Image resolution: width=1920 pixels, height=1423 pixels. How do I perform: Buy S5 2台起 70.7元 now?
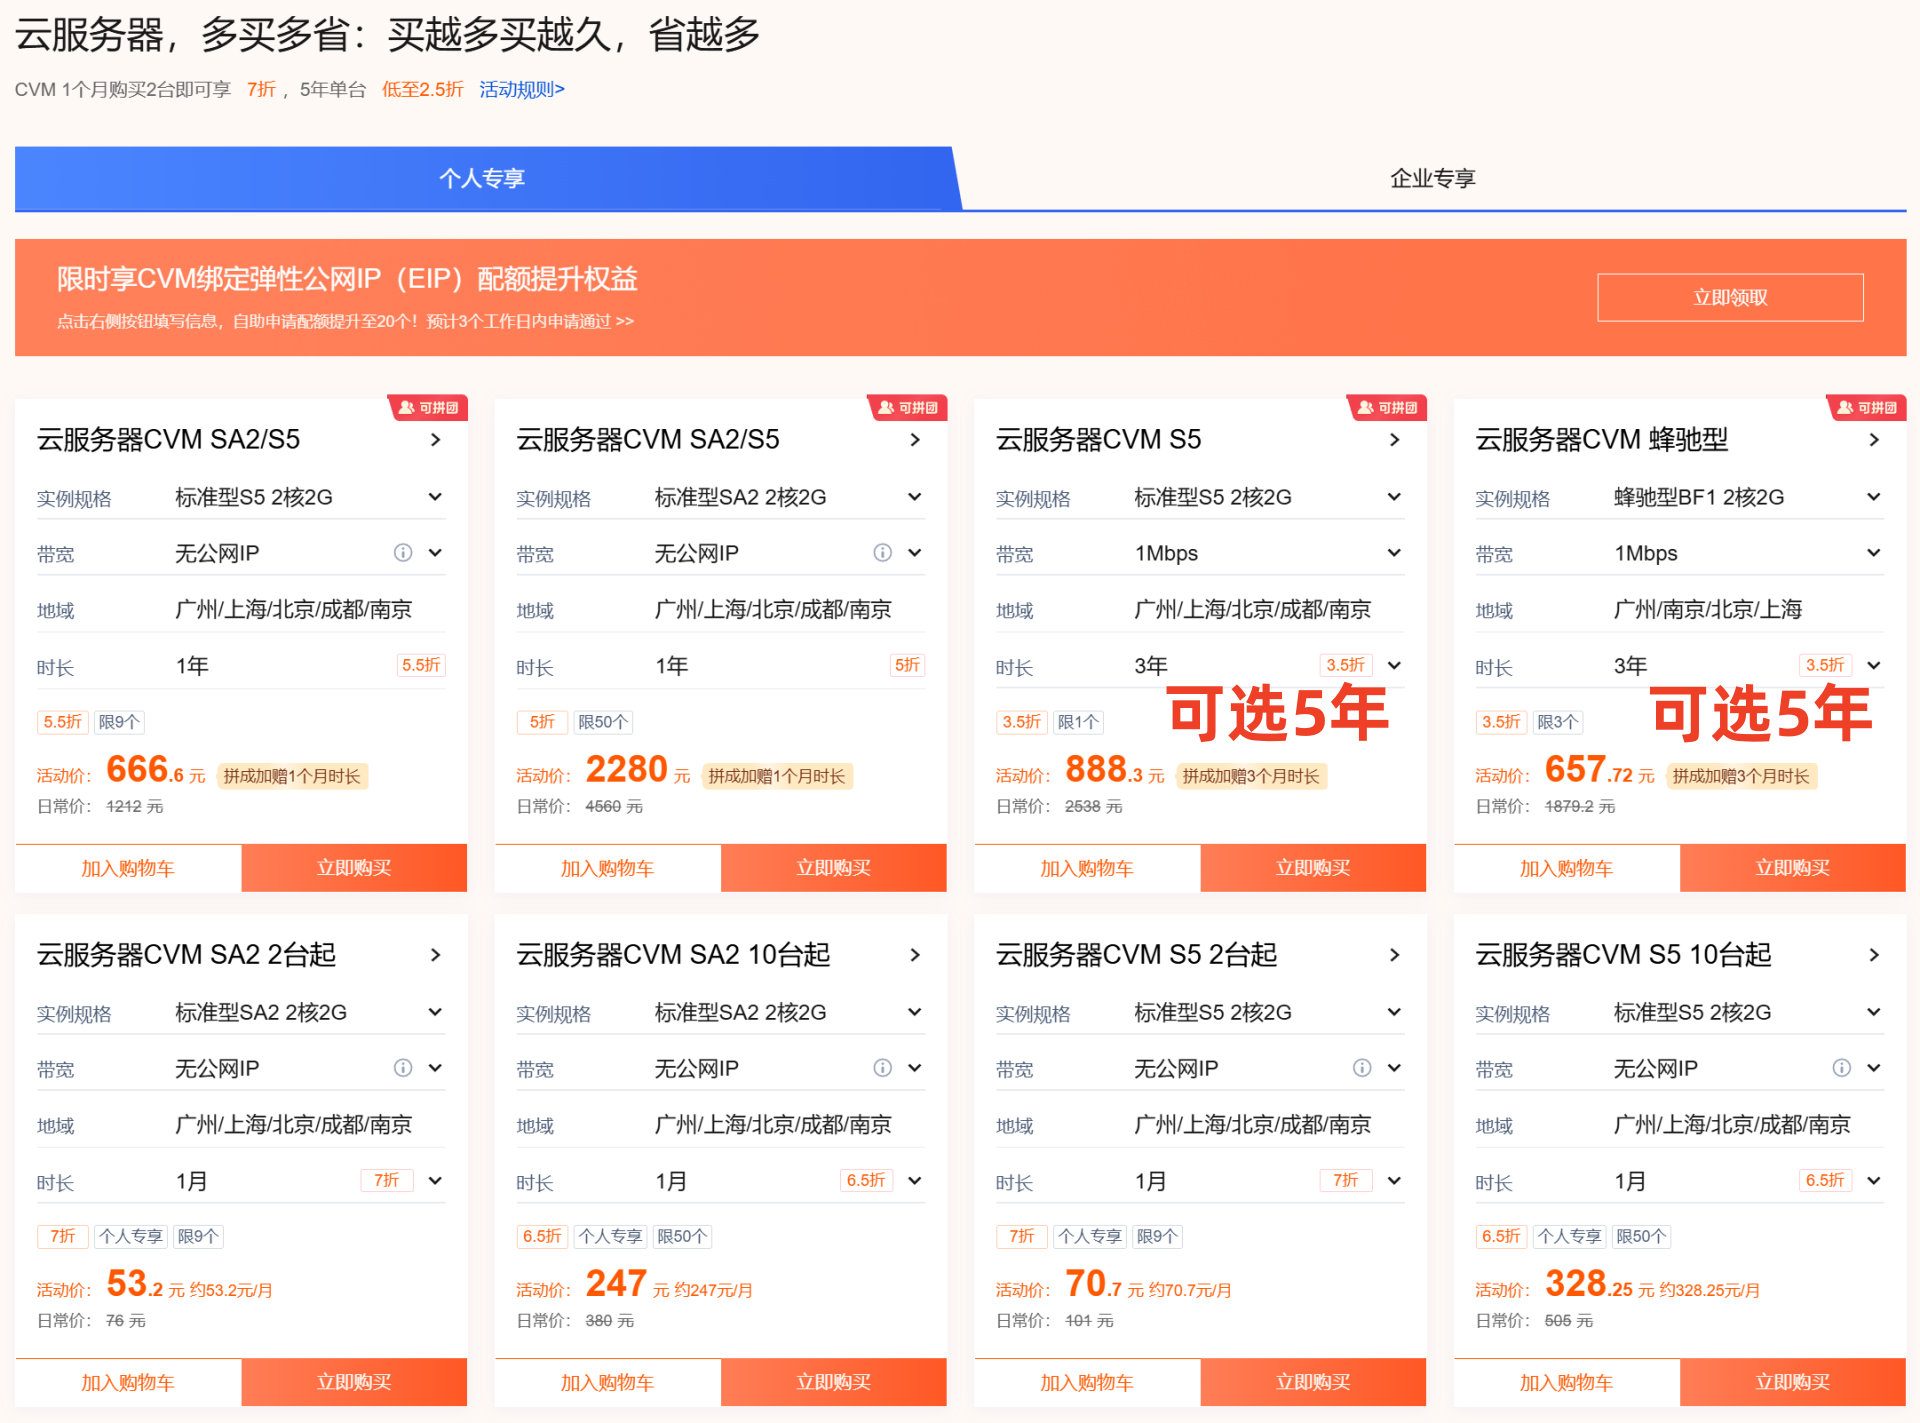pos(1313,1382)
